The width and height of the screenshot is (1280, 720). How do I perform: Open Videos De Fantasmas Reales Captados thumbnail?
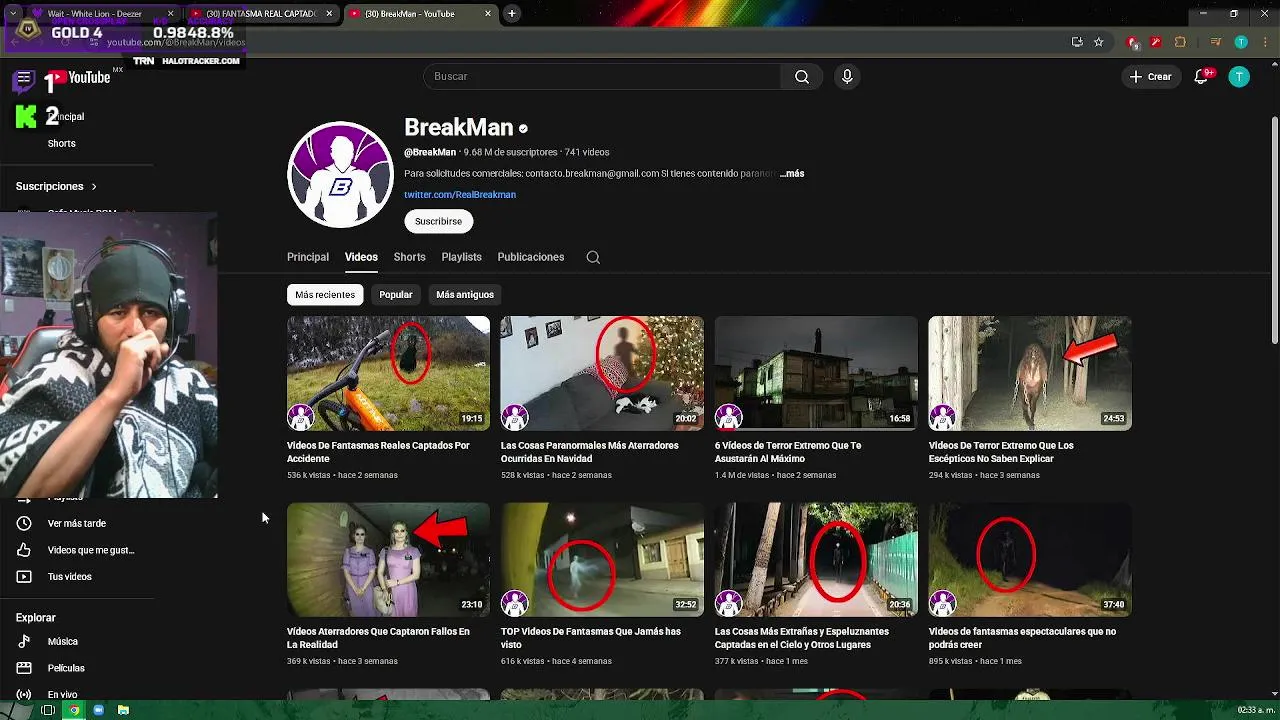(388, 374)
